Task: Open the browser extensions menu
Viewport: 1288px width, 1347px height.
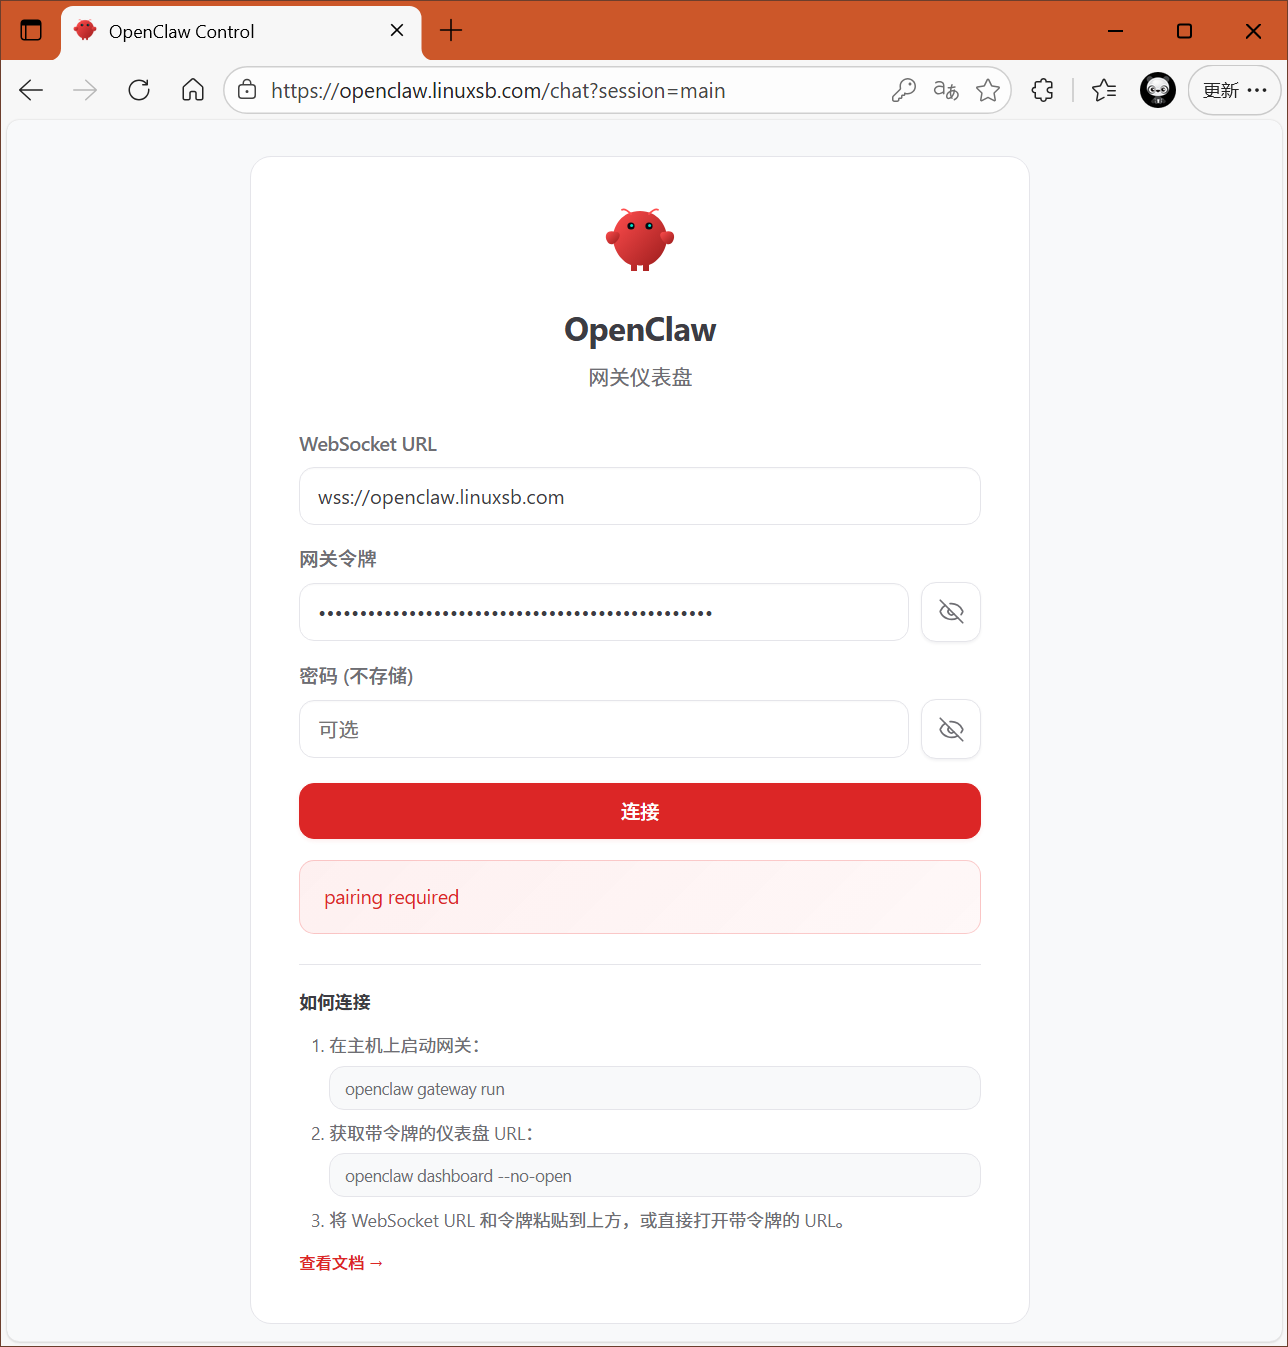Action: tap(1042, 91)
